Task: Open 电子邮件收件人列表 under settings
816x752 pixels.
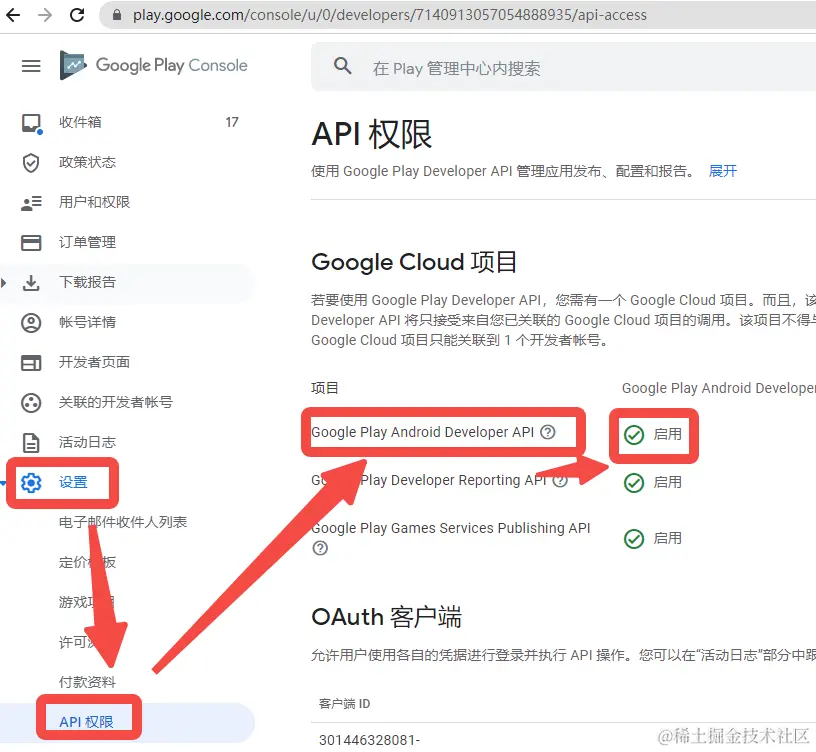Action: point(123,522)
